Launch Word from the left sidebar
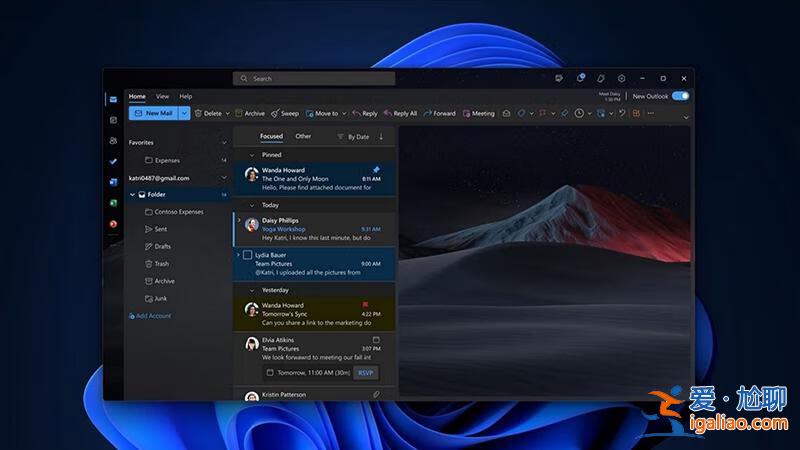Viewport: 800px width, 450px height. pyautogui.click(x=113, y=182)
